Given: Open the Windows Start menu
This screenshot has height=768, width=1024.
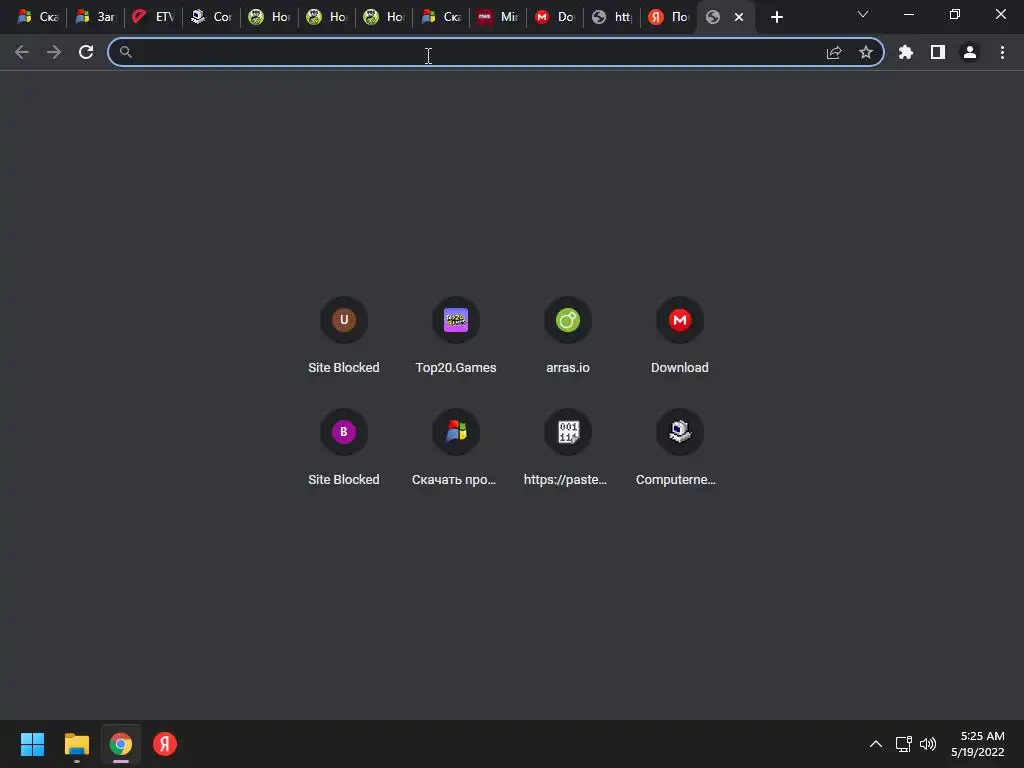Looking at the screenshot, I should (x=32, y=744).
